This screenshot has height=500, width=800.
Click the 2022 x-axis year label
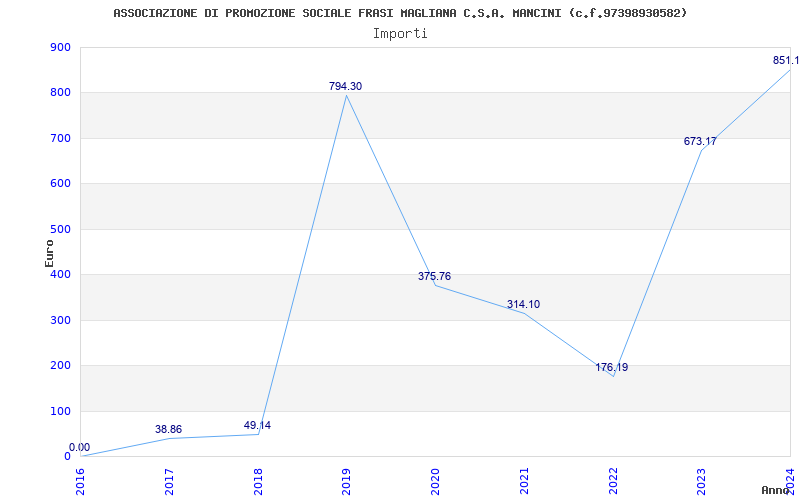coord(613,481)
